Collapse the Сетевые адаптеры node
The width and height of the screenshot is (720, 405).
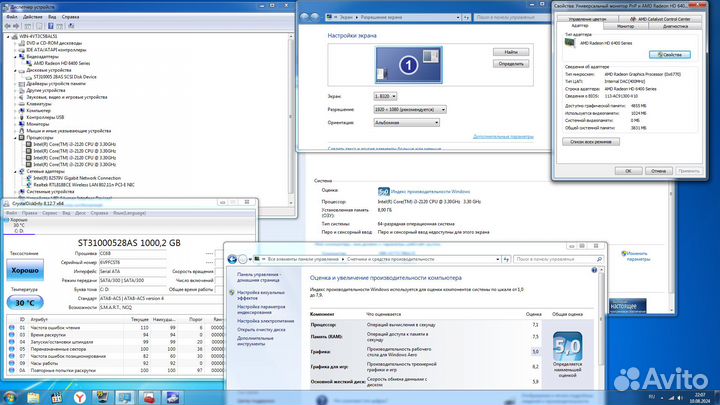[x=15, y=171]
